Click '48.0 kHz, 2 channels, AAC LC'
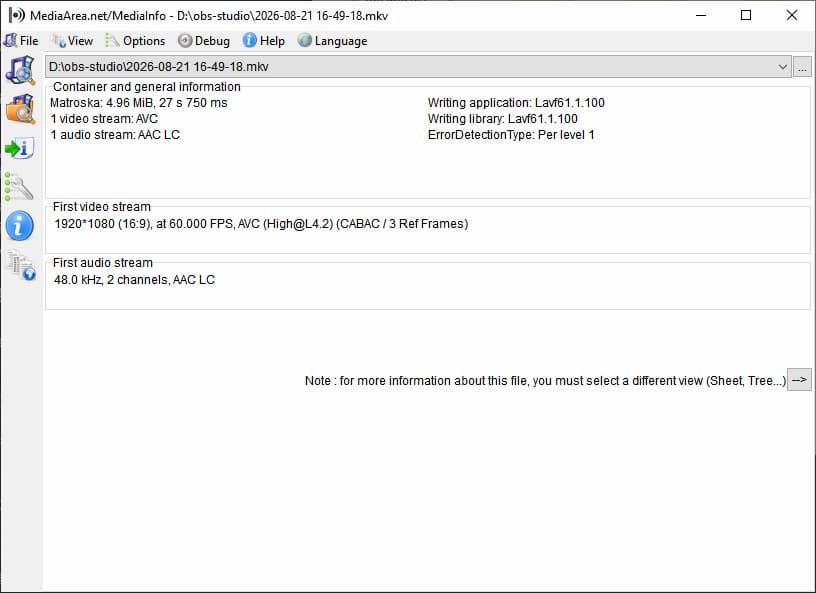 [134, 280]
